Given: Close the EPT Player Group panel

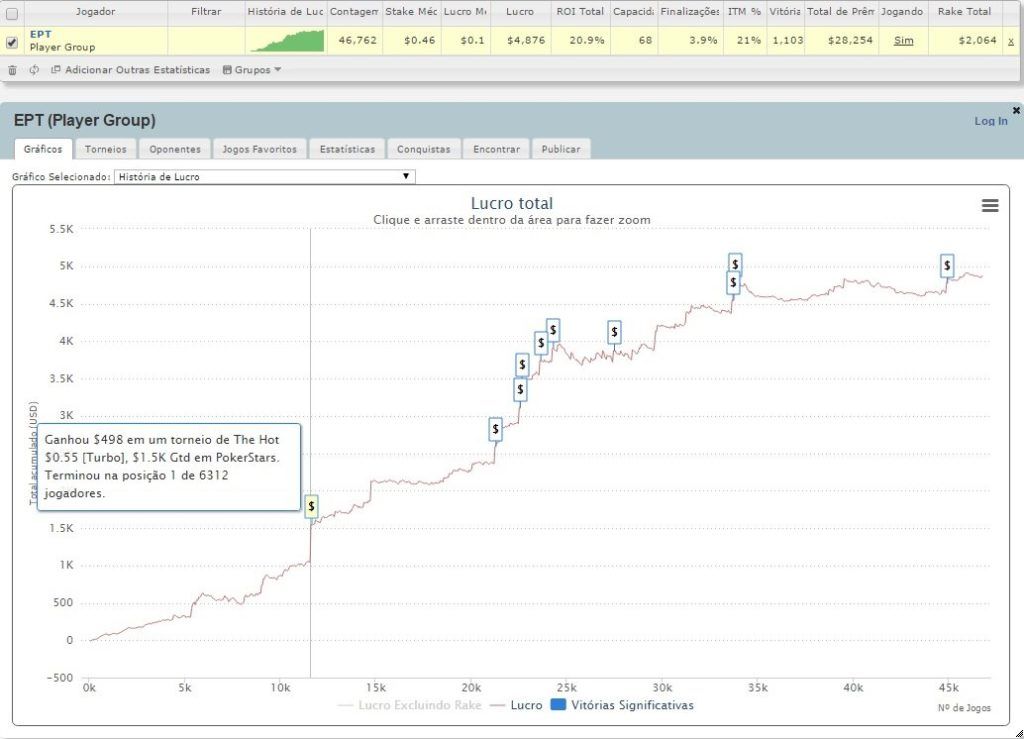Looking at the screenshot, I should click(1016, 110).
